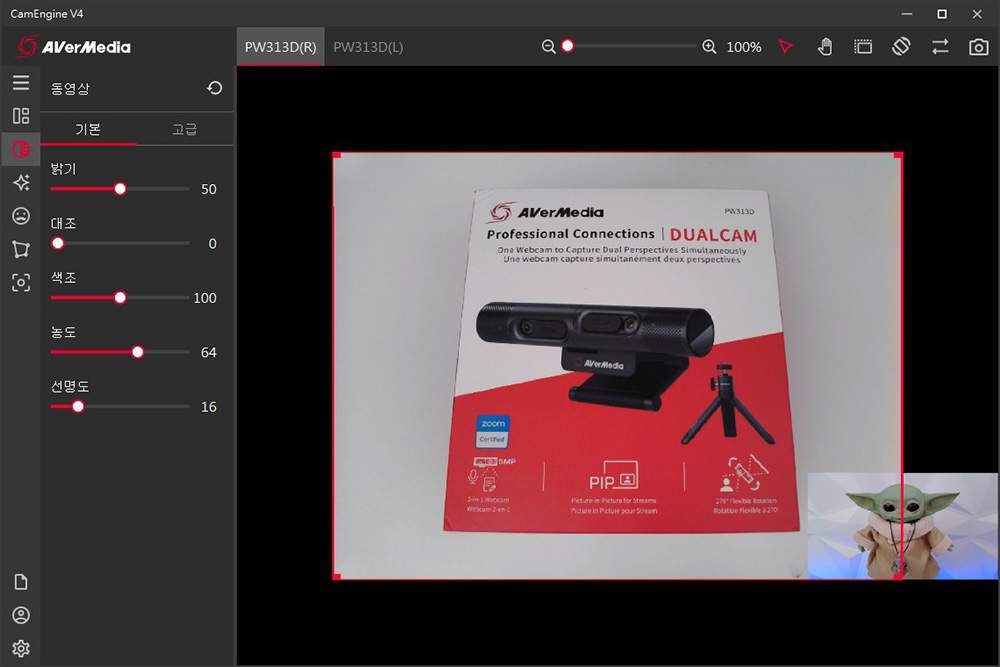Click the rotate view icon
Image resolution: width=1000 pixels, height=667 pixels.
pos(901,47)
